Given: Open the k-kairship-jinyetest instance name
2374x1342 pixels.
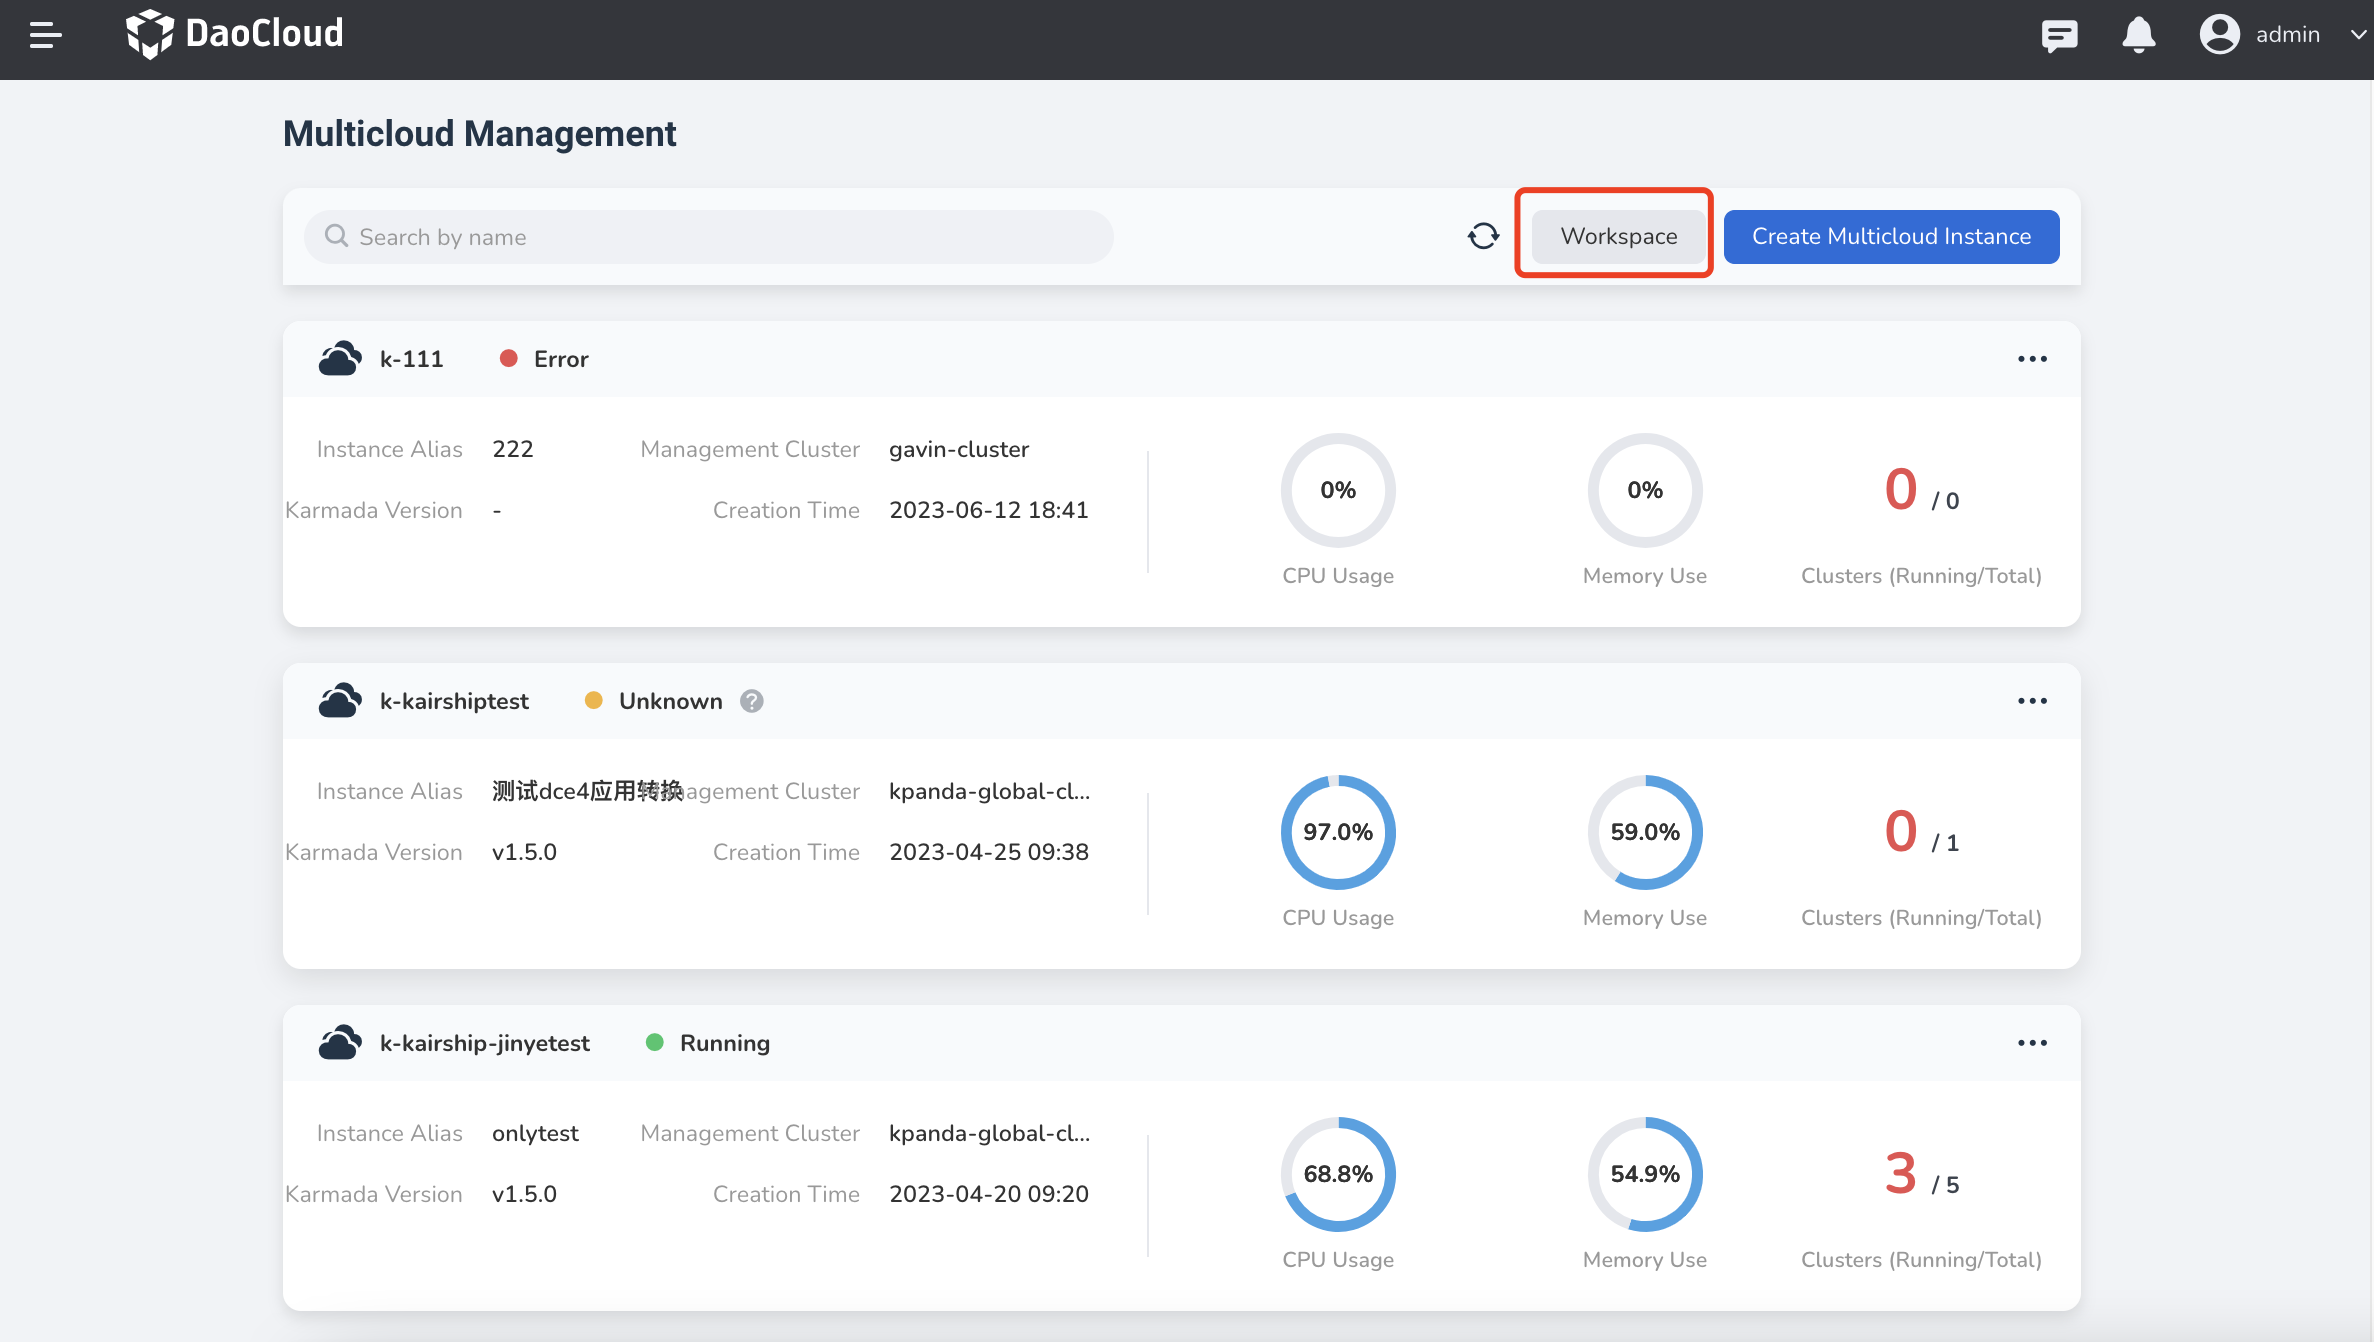Looking at the screenshot, I should pos(484,1043).
